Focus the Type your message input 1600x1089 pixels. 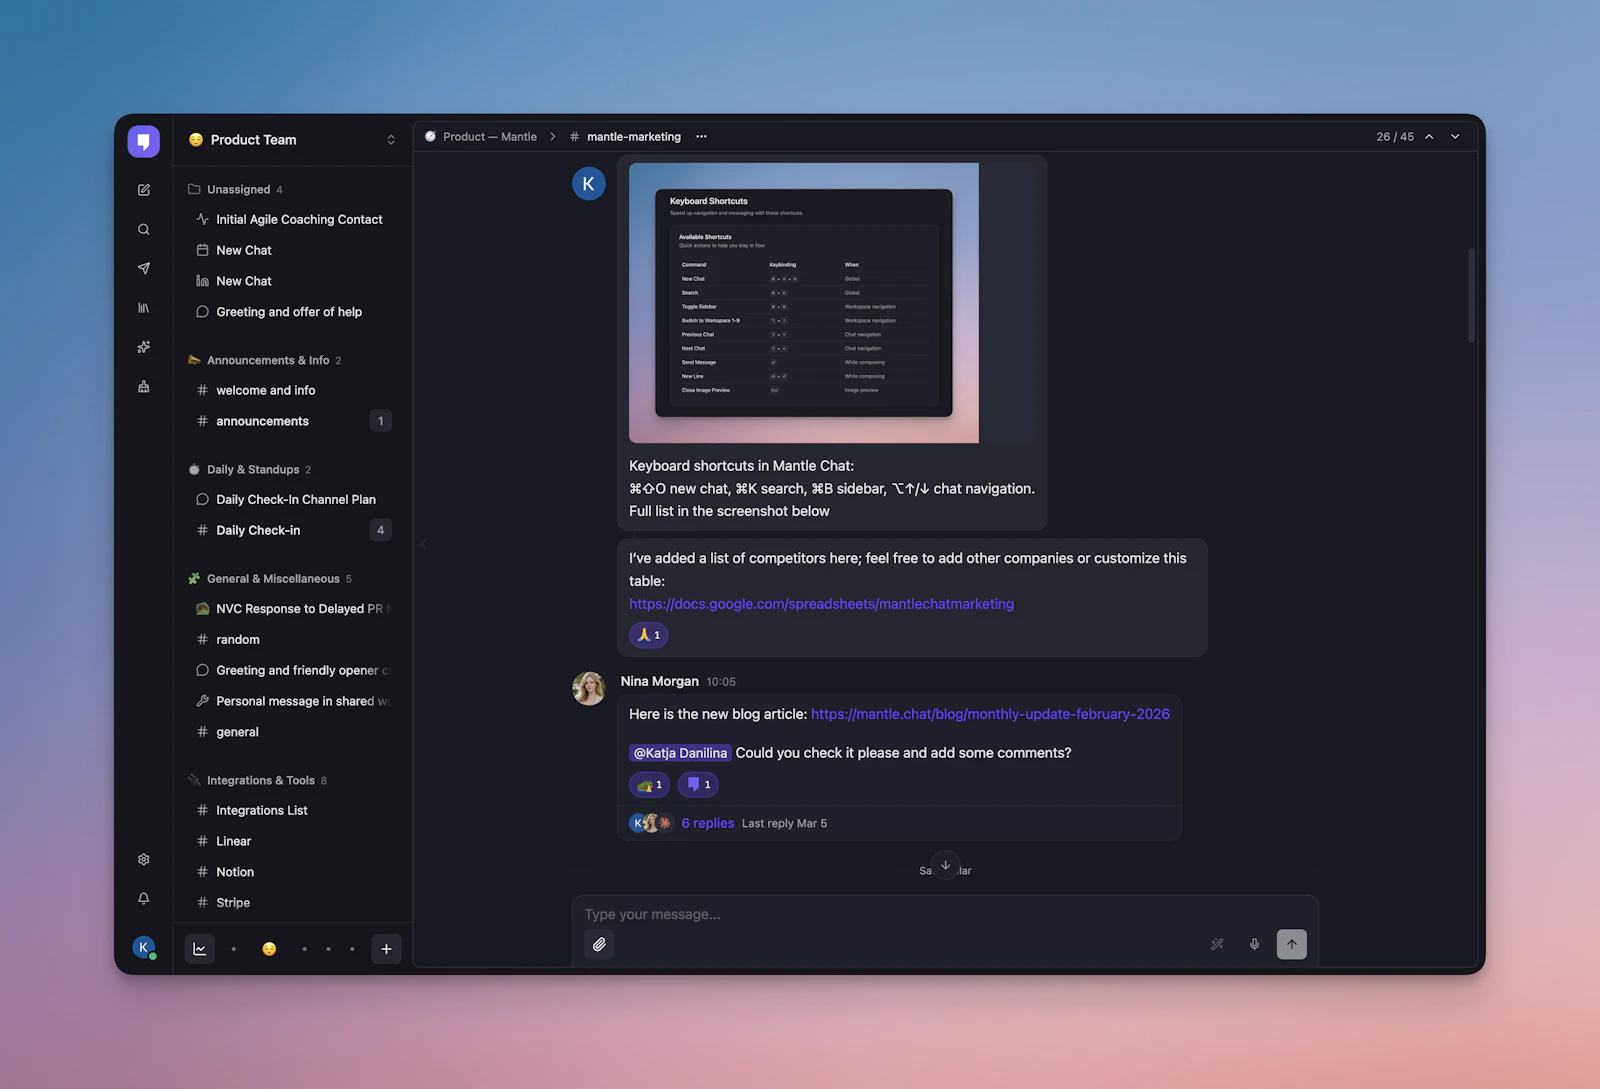click(945, 914)
